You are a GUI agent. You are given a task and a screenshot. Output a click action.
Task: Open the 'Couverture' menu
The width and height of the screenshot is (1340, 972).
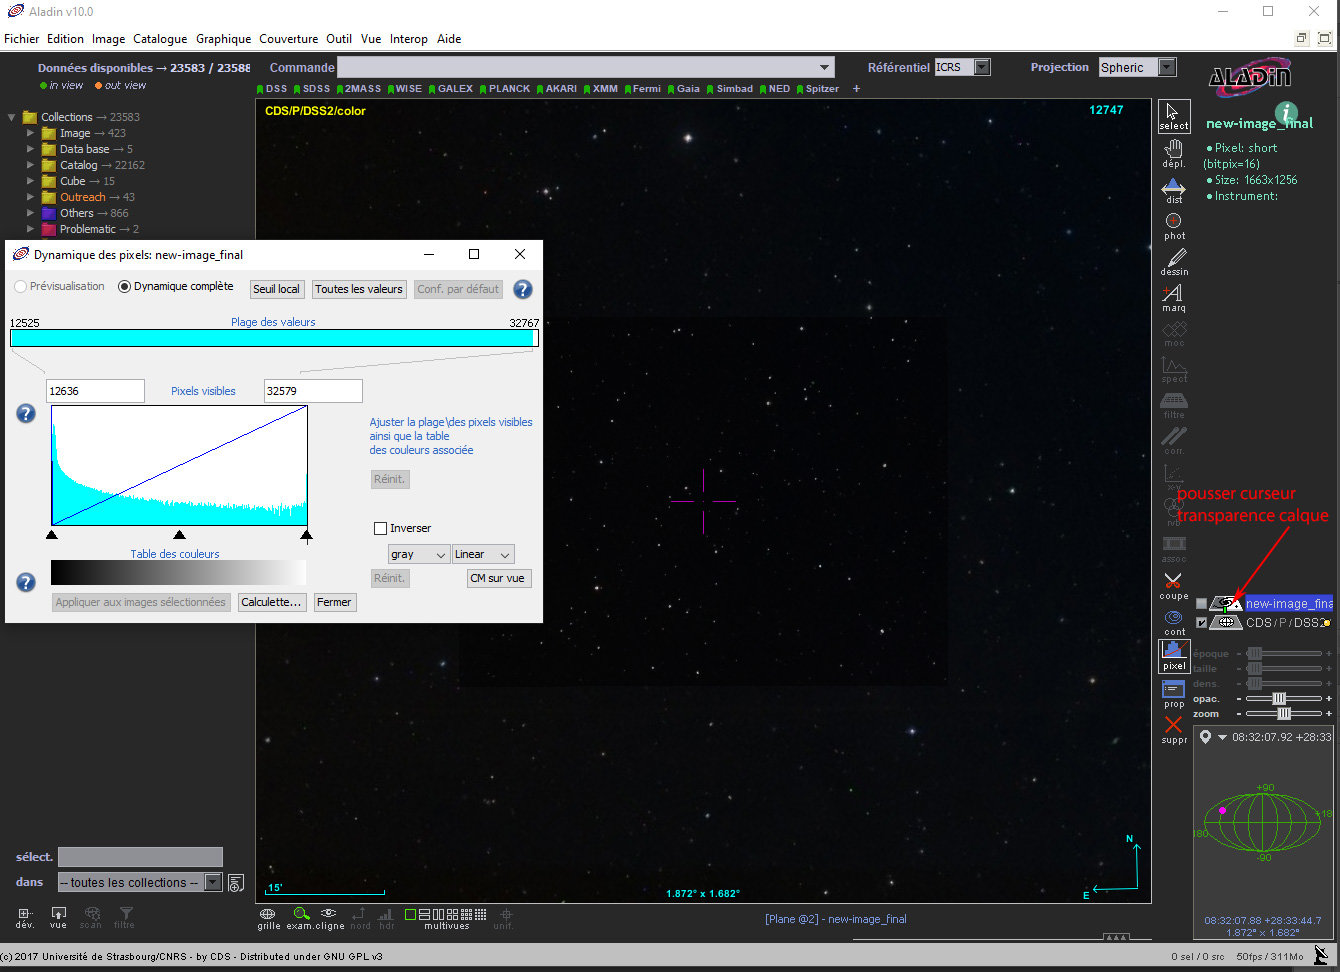(288, 39)
